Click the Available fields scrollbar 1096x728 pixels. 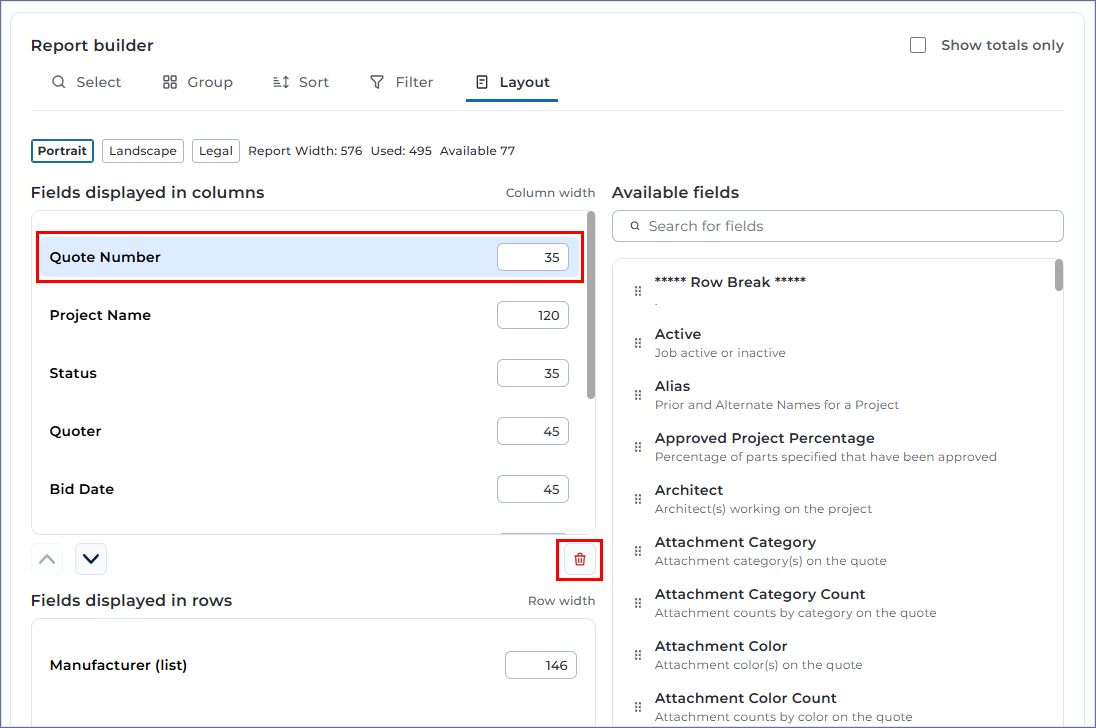pos(1059,275)
